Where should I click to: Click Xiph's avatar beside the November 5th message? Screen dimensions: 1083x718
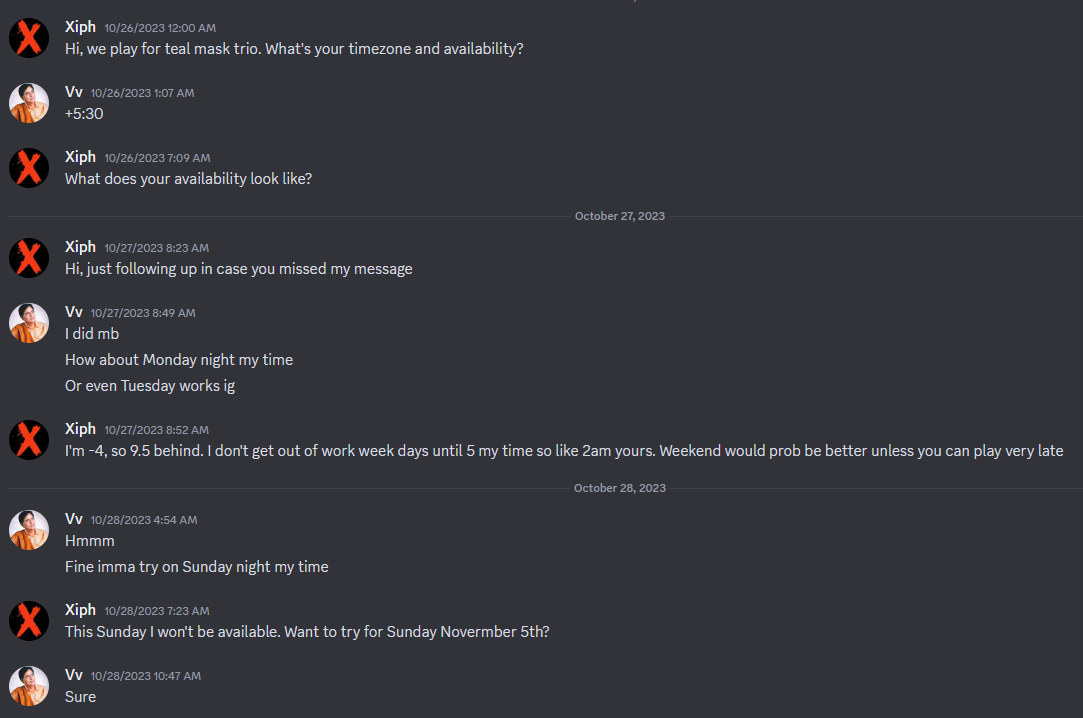(x=29, y=620)
